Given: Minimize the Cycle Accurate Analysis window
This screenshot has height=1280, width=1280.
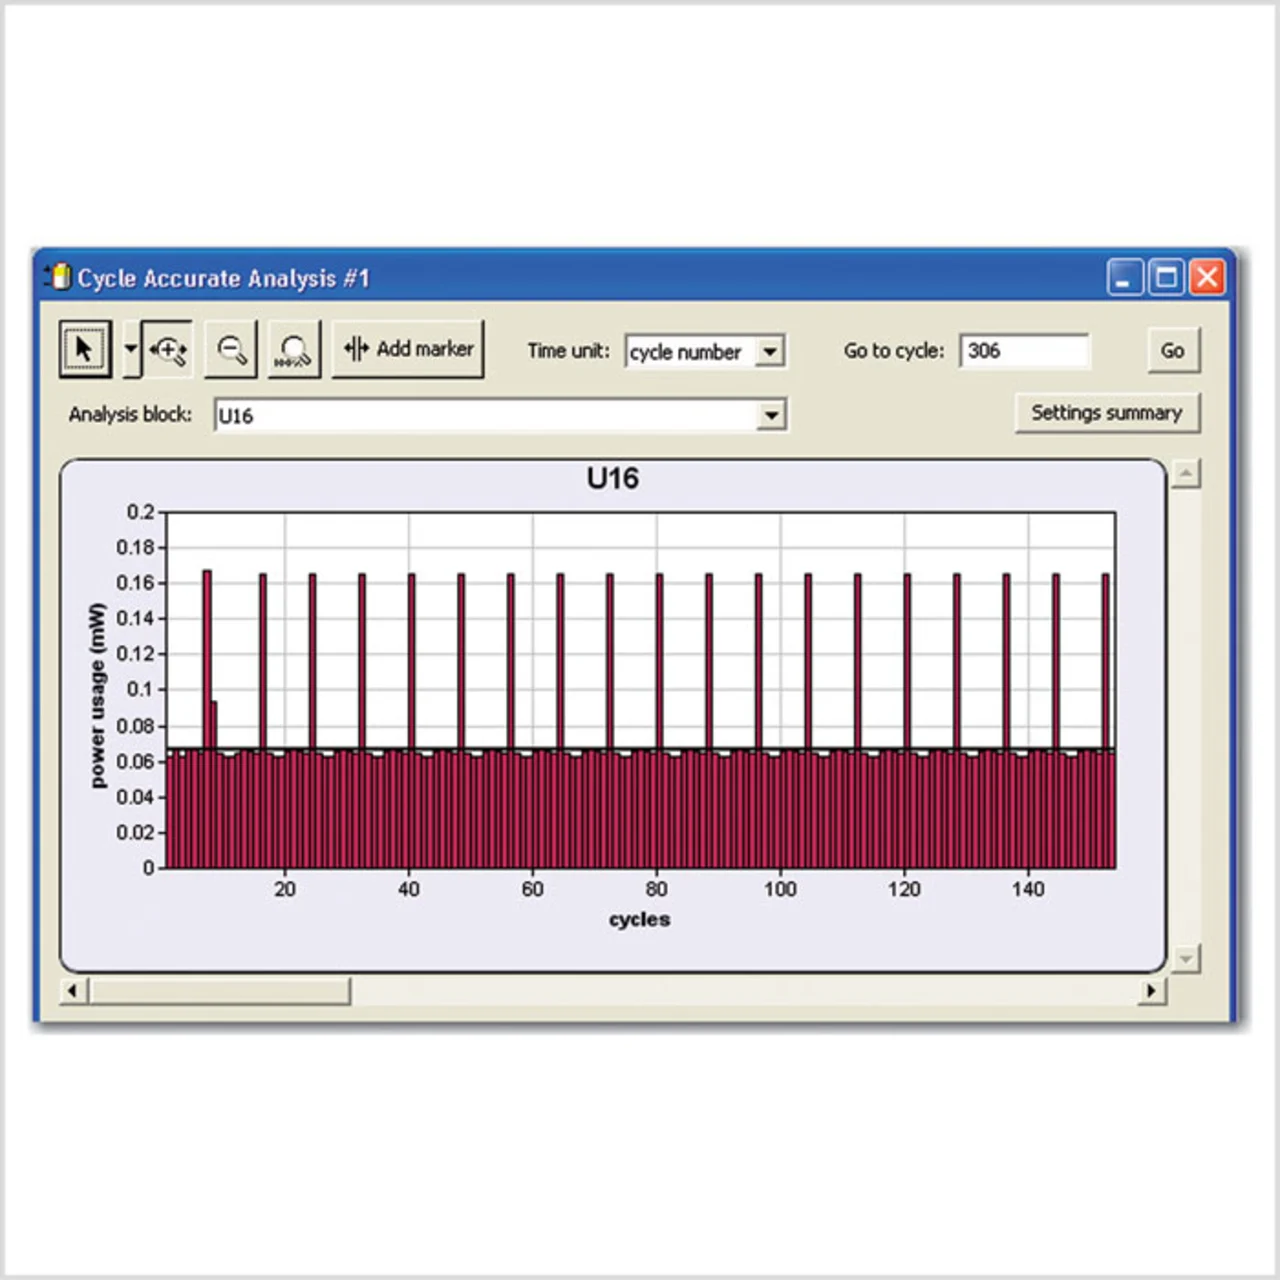Looking at the screenshot, I should [1125, 277].
